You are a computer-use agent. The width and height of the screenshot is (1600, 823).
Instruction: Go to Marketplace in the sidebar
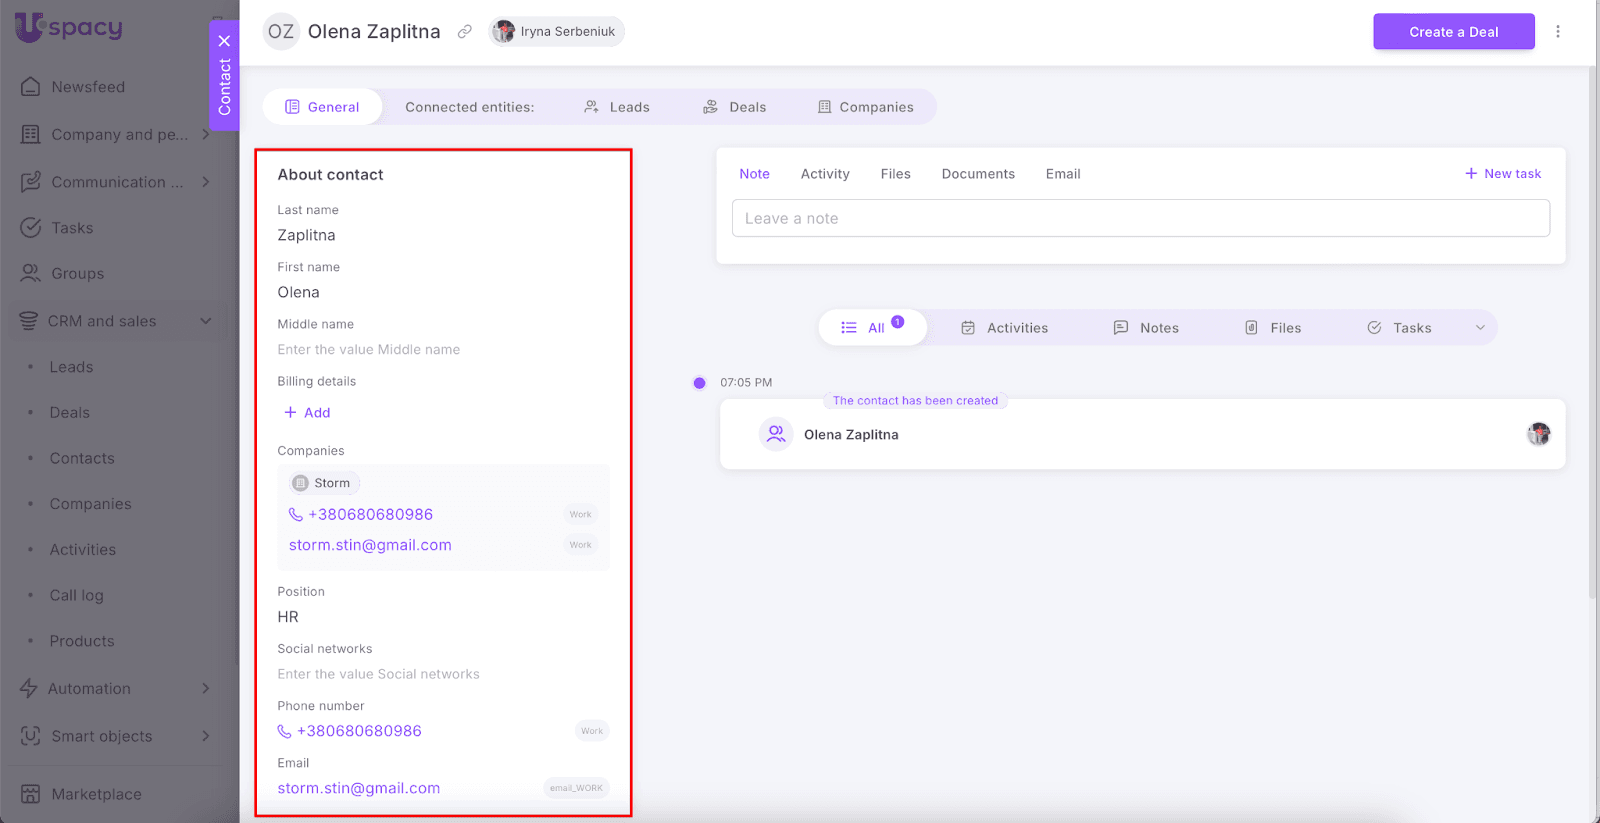click(96, 794)
